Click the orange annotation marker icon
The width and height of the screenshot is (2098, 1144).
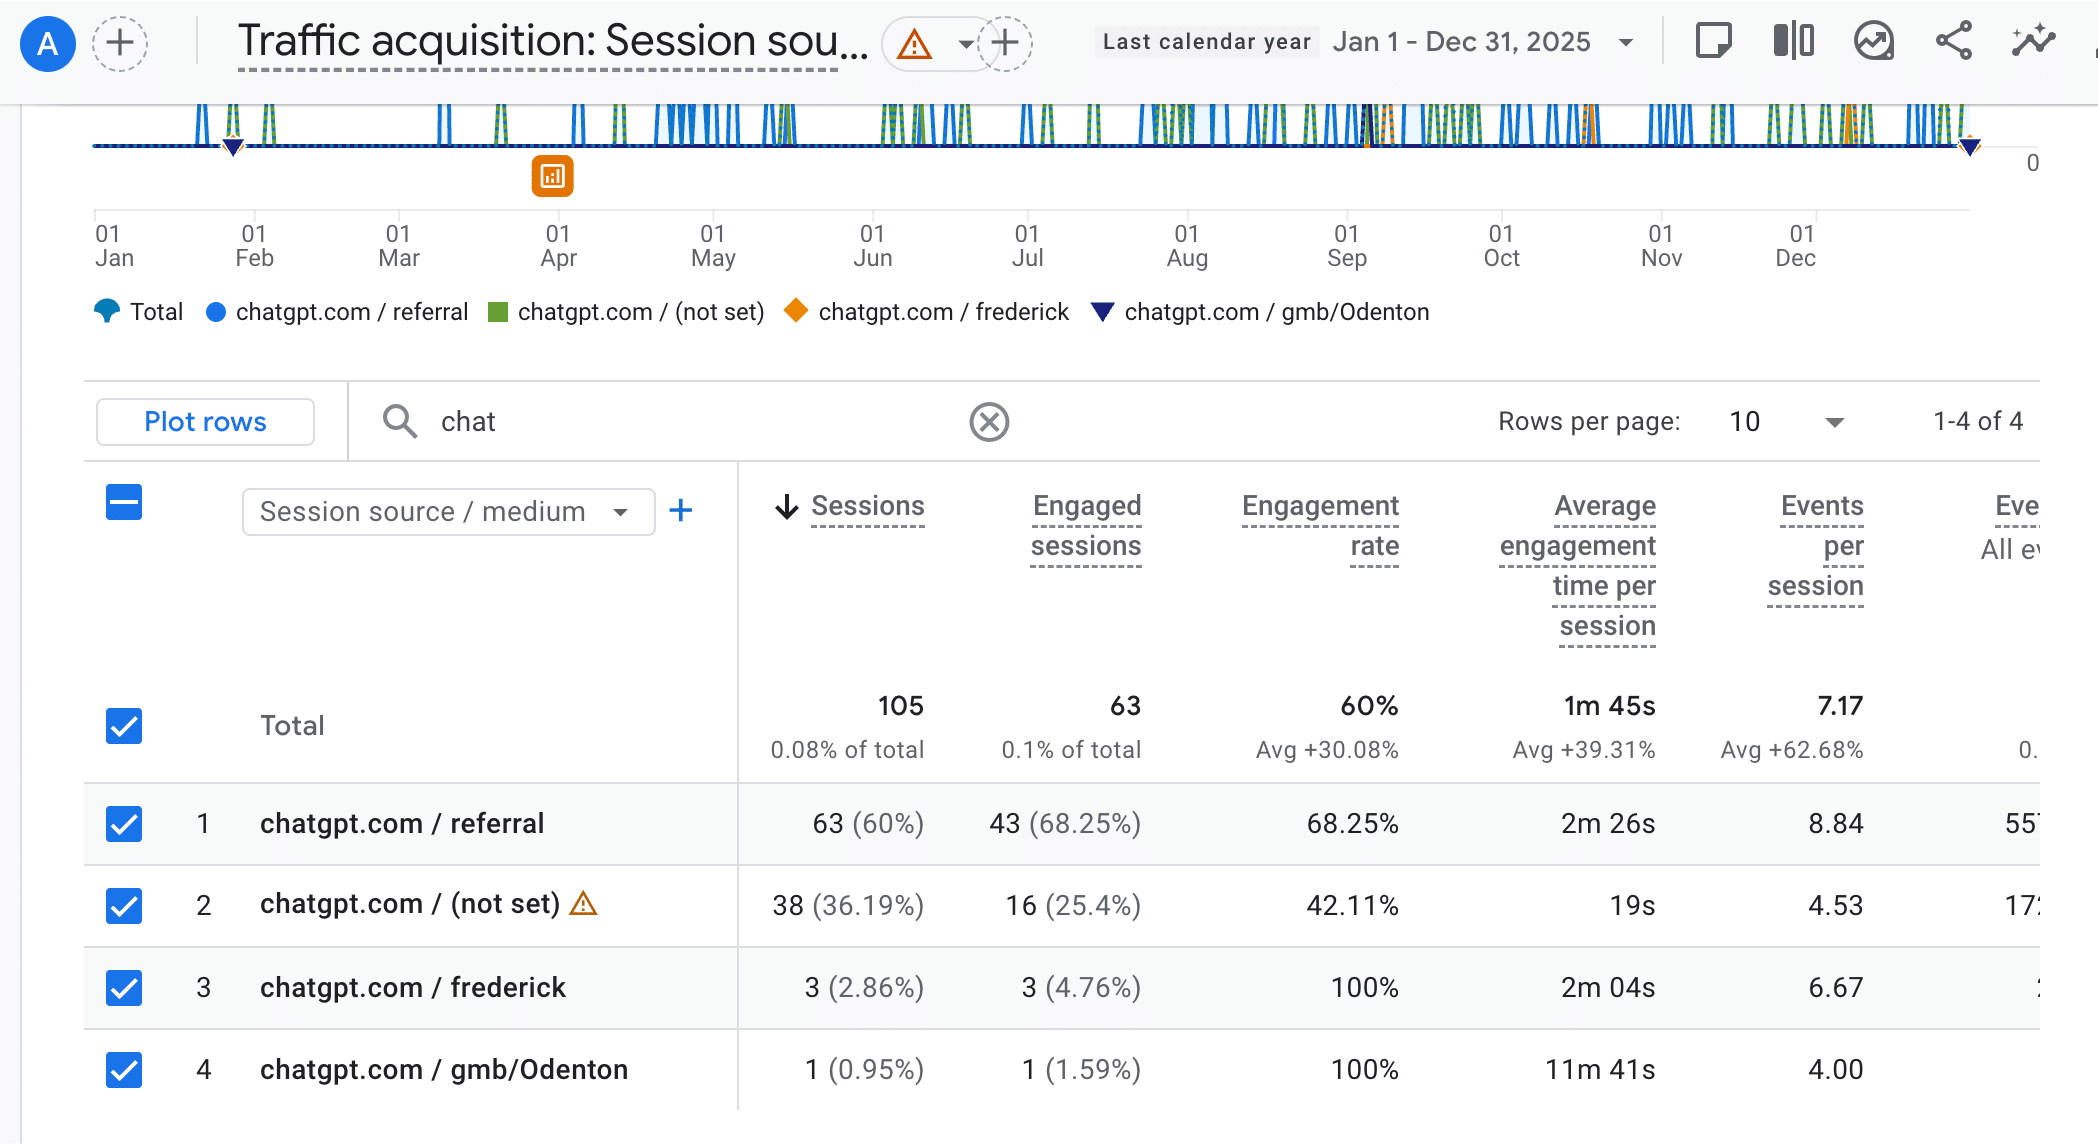(552, 177)
